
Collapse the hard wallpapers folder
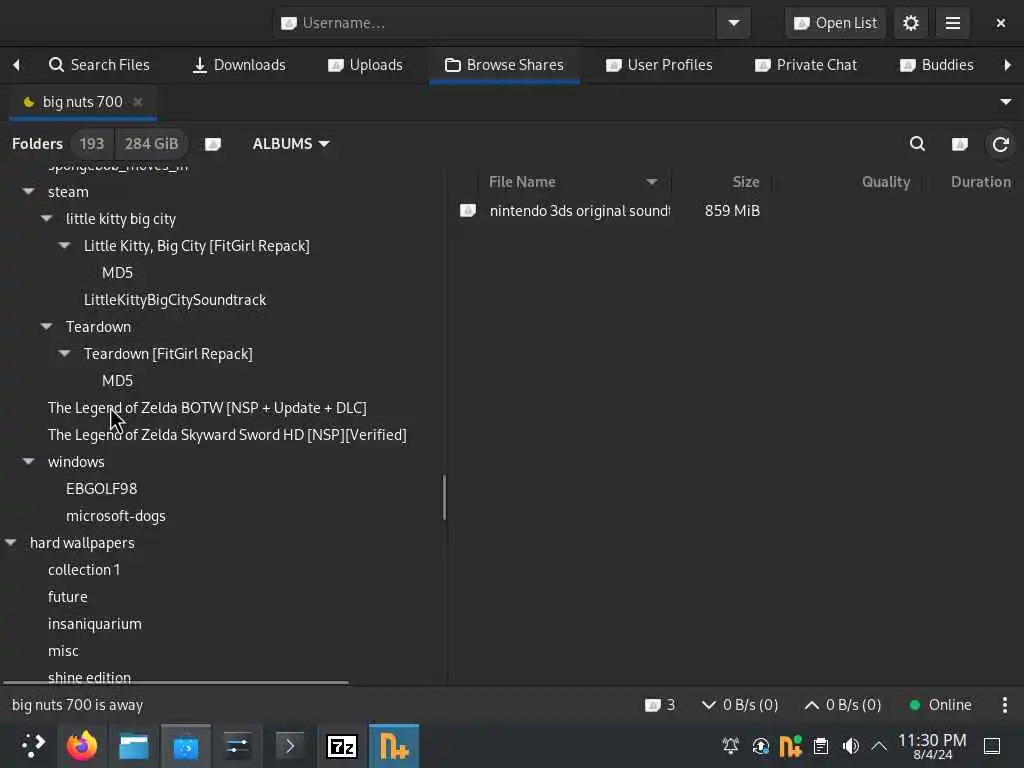[x=10, y=543]
